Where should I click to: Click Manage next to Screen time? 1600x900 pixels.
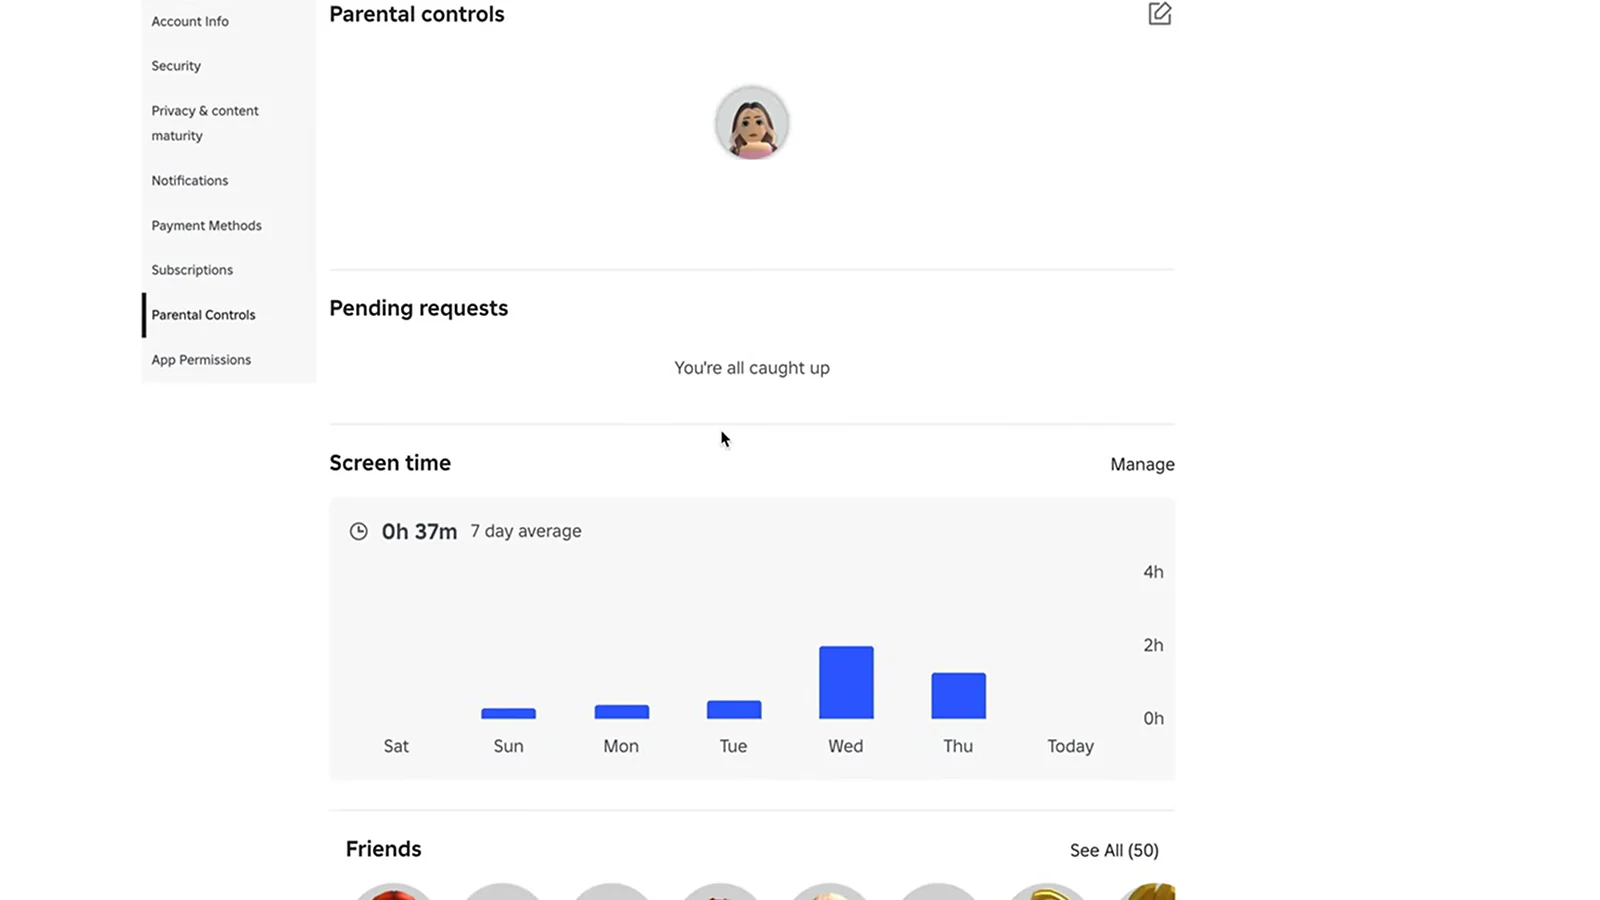tap(1142, 464)
